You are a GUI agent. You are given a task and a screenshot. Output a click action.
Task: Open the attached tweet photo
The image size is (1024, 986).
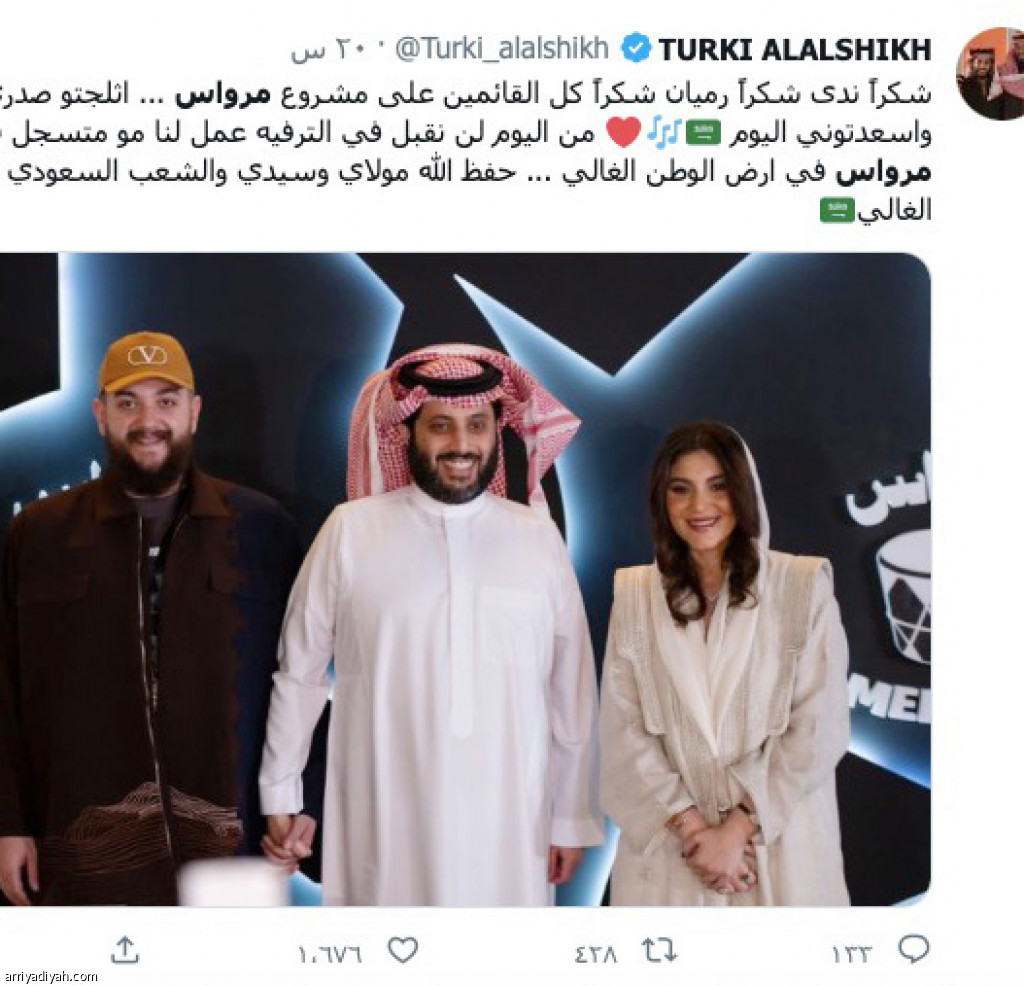click(465, 579)
